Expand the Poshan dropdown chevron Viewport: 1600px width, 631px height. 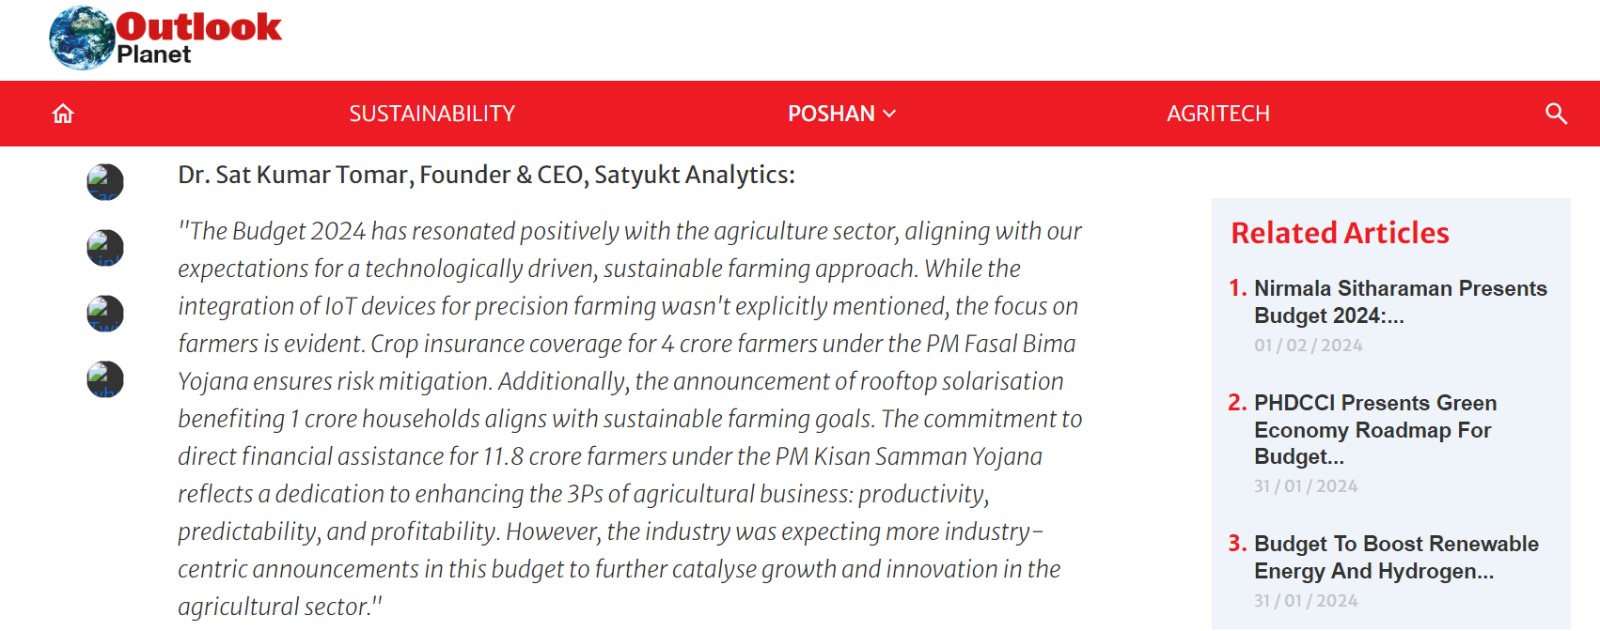click(x=890, y=114)
